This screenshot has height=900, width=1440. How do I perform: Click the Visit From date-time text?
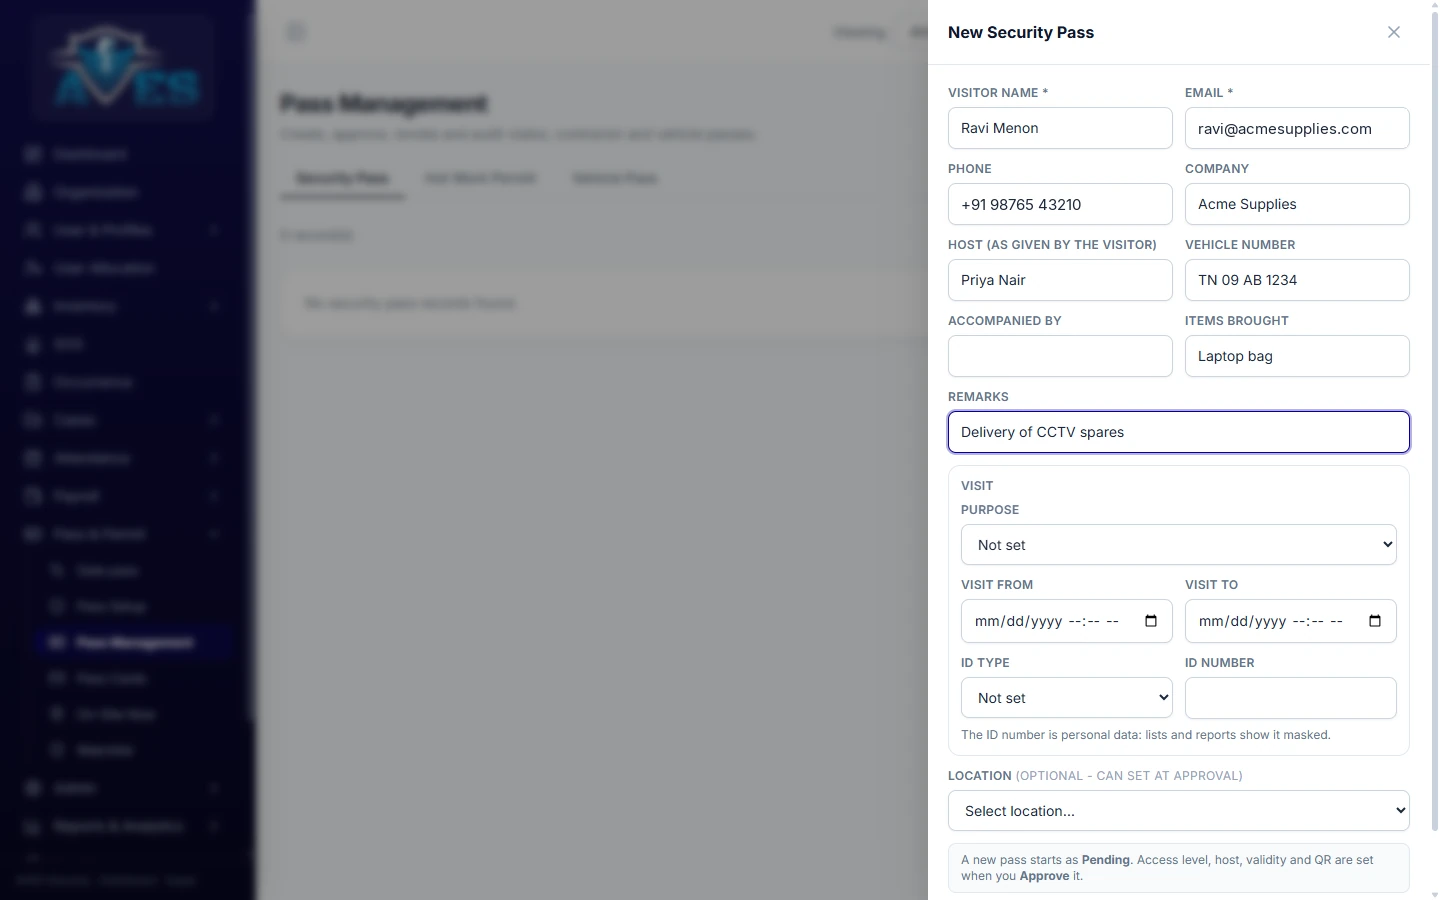coord(1047,621)
